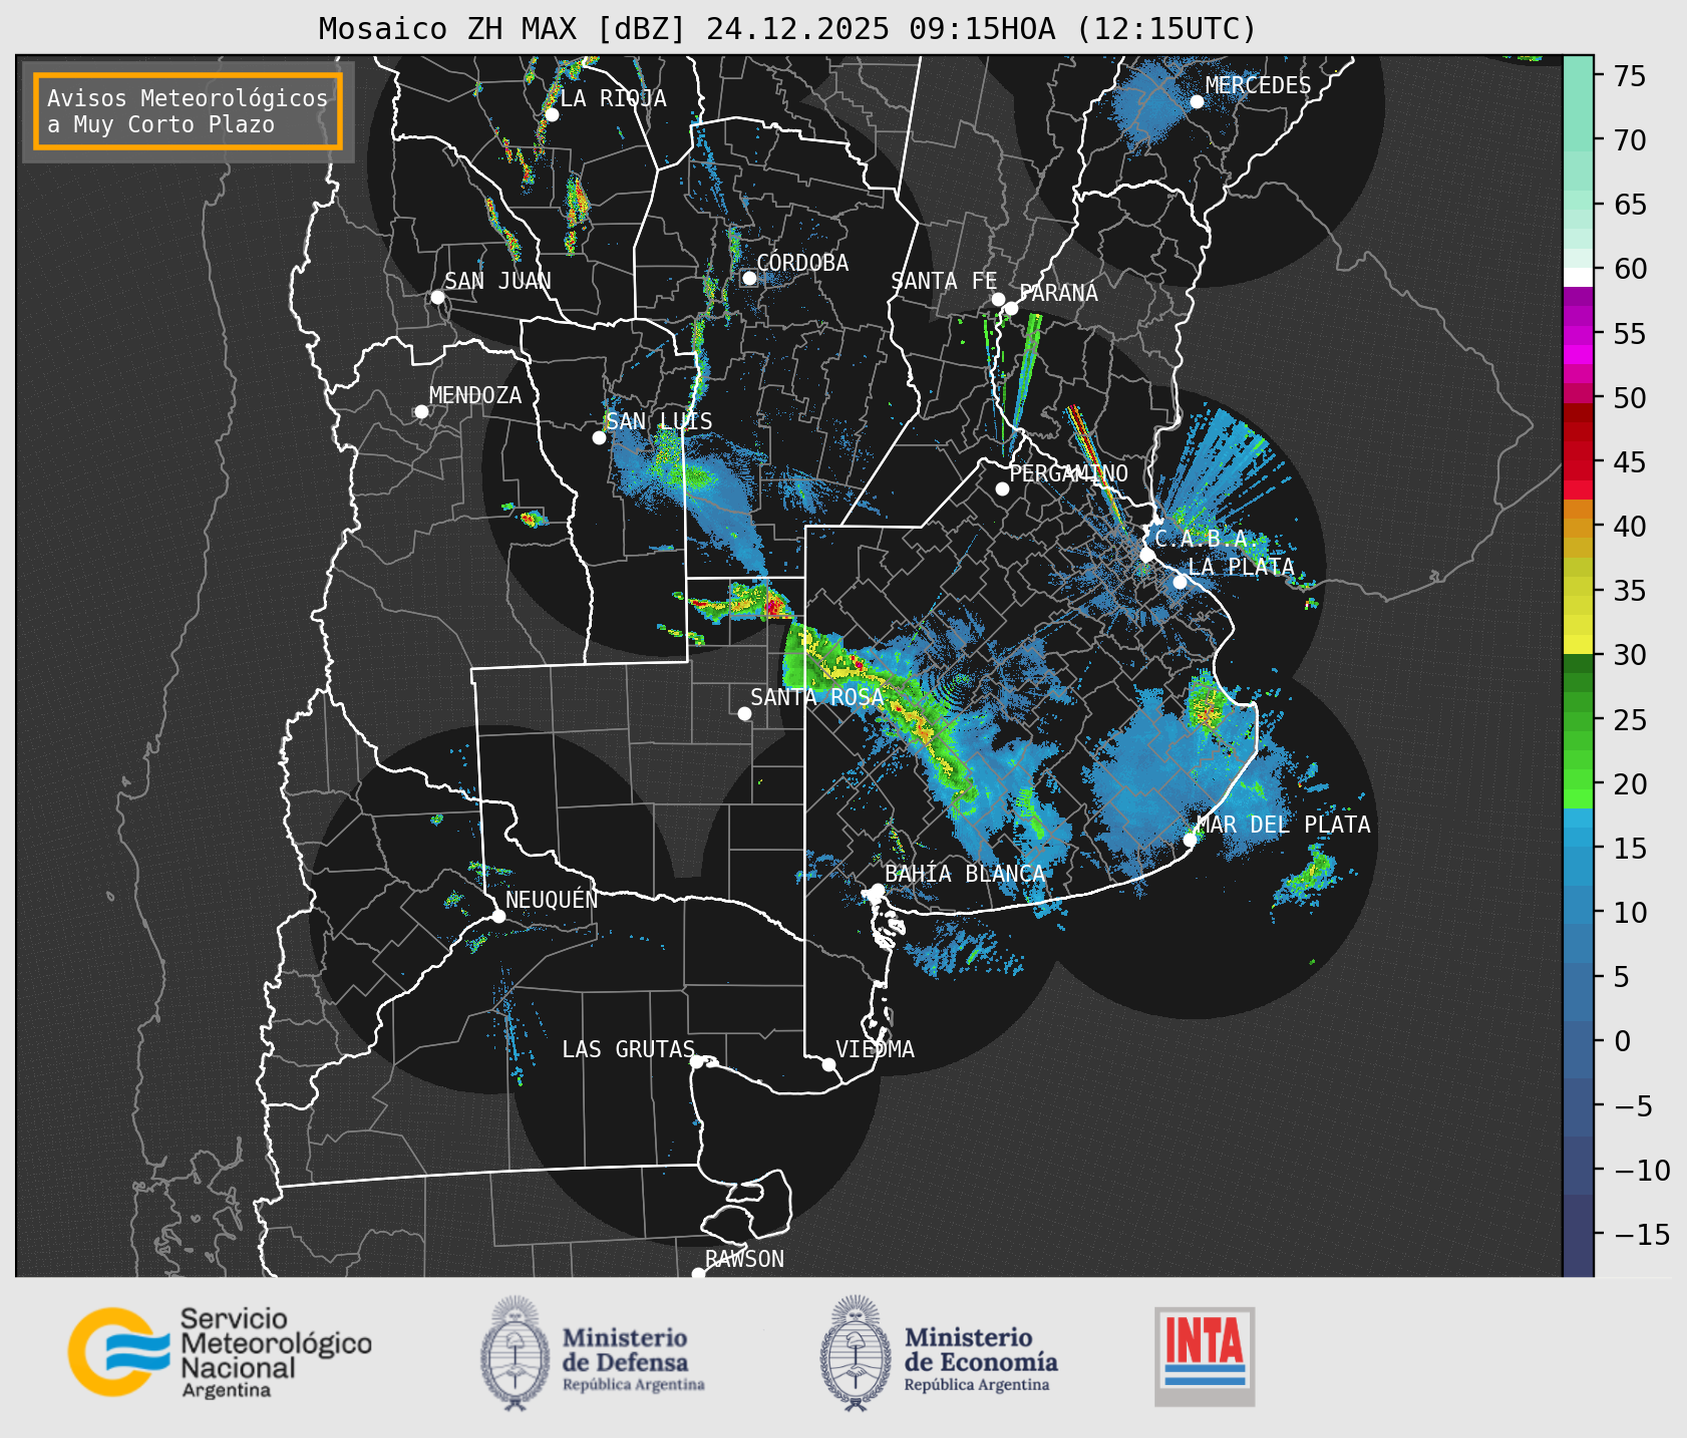Image resolution: width=1687 pixels, height=1438 pixels.
Task: Click the Rawson city marker
Action: [x=698, y=1273]
